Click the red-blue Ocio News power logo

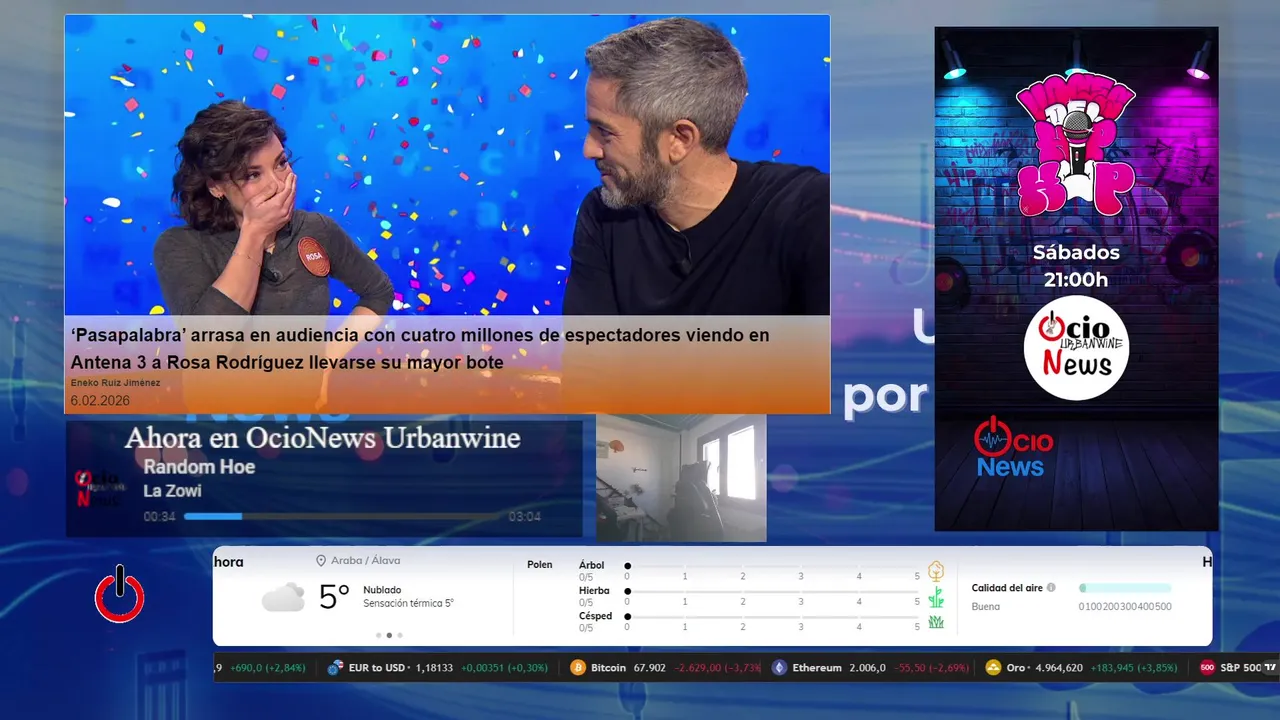coord(1013,447)
